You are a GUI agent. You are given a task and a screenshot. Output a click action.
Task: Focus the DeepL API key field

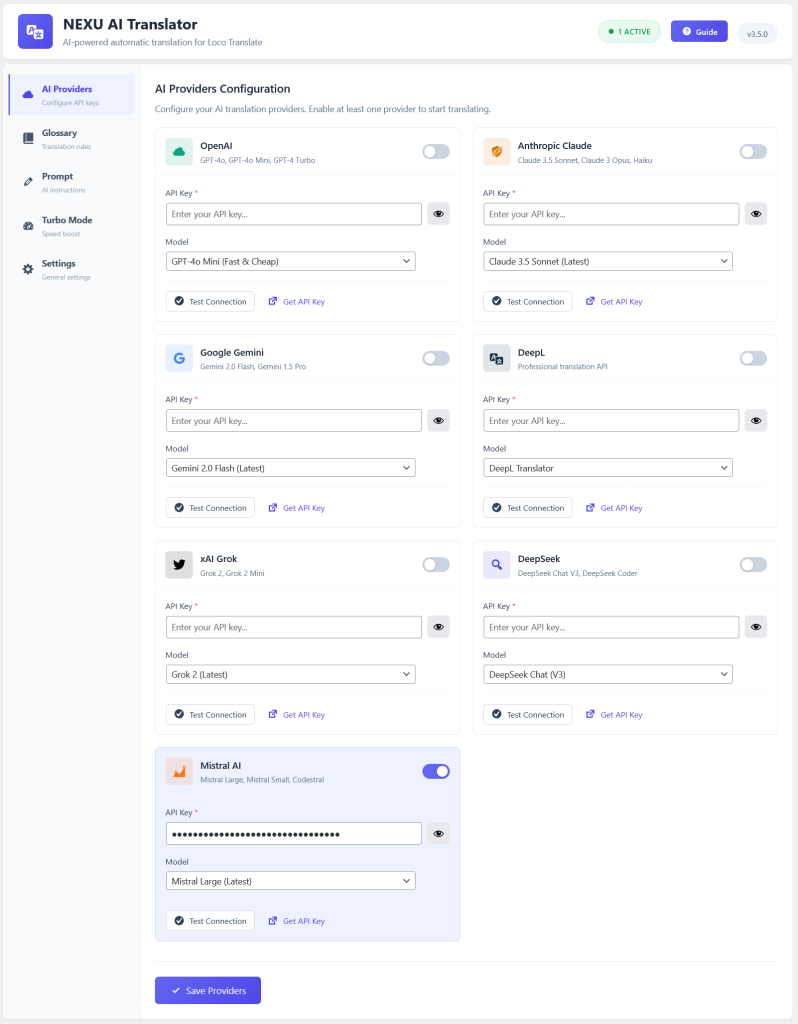(611, 421)
